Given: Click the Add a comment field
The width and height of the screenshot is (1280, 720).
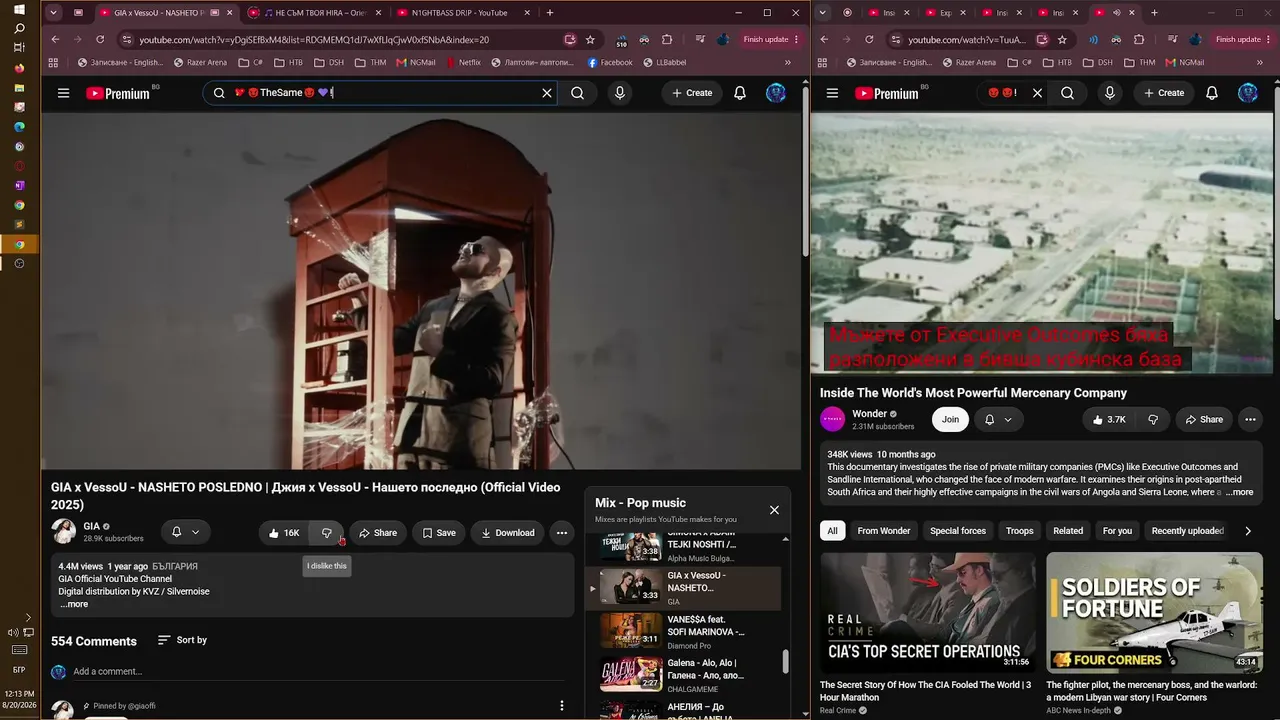Looking at the screenshot, I should tap(320, 671).
